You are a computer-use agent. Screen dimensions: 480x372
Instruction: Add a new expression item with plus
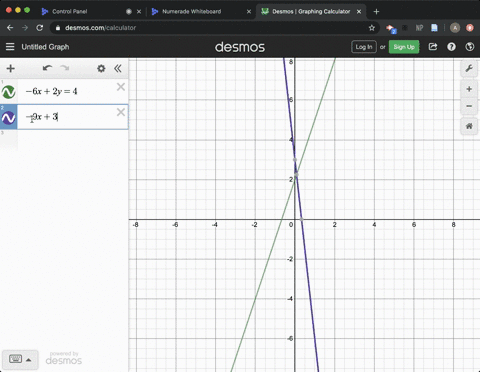pyautogui.click(x=11, y=68)
